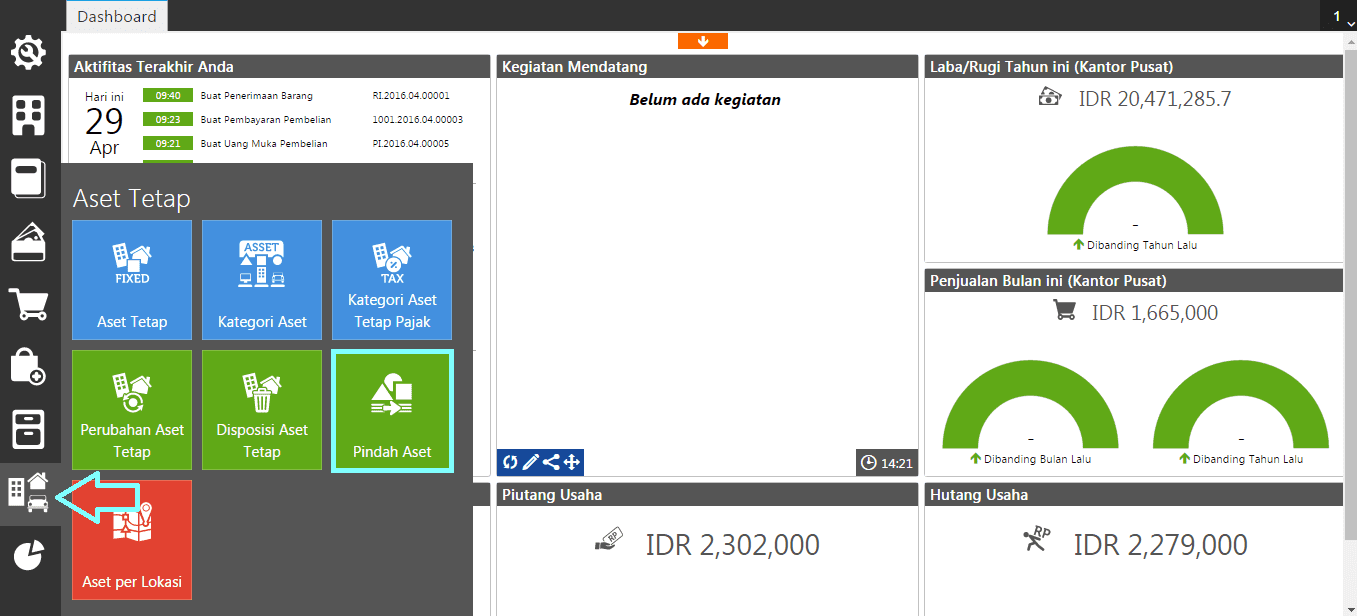1357x616 pixels.
Task: Select Pindah Aset from the Aset Tetap menu
Action: [x=392, y=410]
